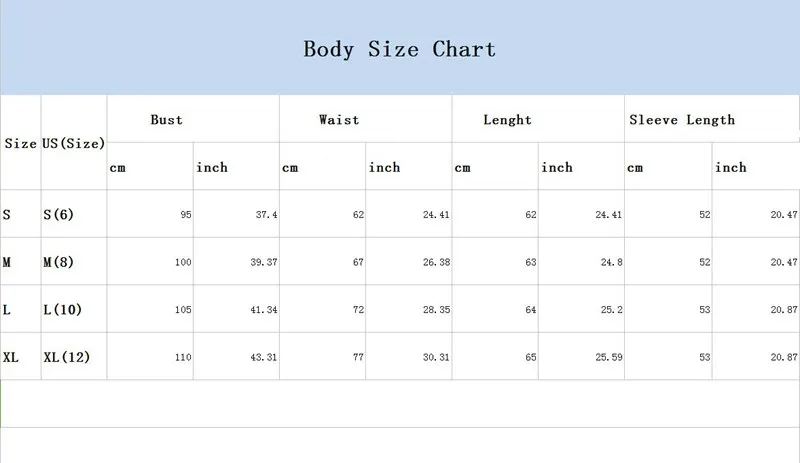Click the Body Size Chart title
800x463 pixels.
[399, 50]
